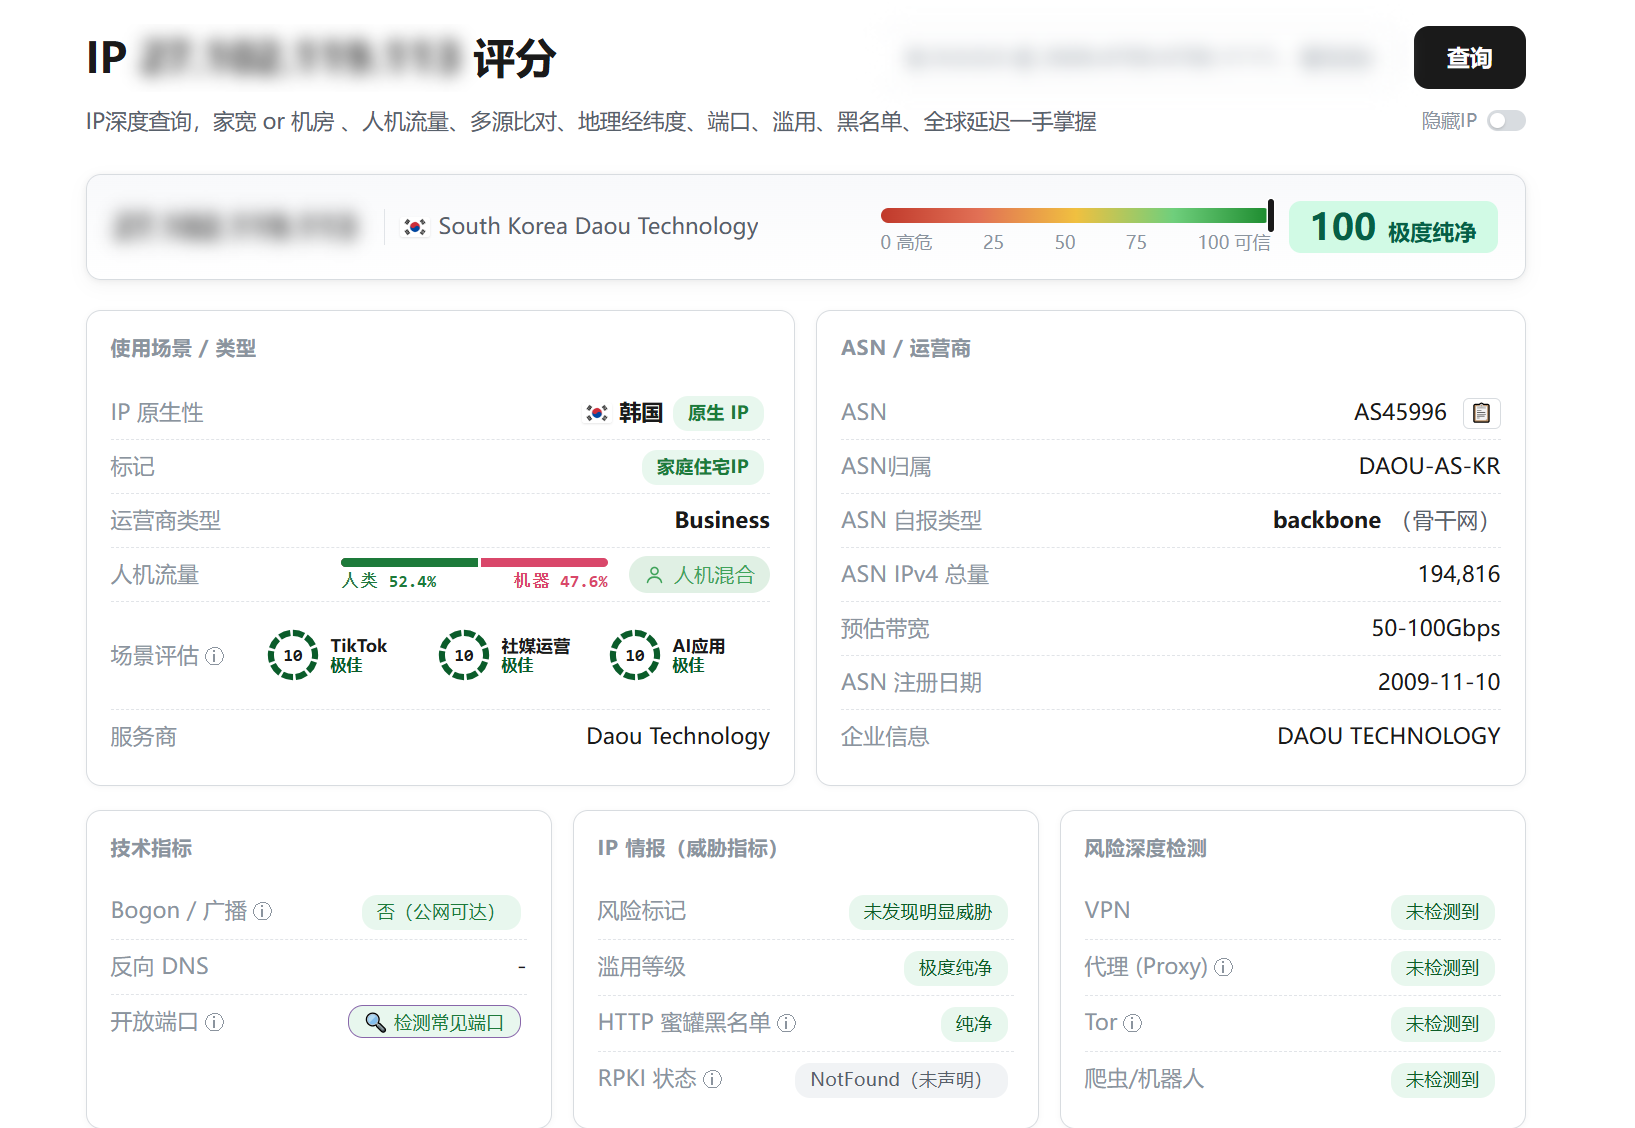This screenshot has height=1128, width=1635.
Task: Click the 194,816 IPv4 total value
Action: click(x=1459, y=574)
